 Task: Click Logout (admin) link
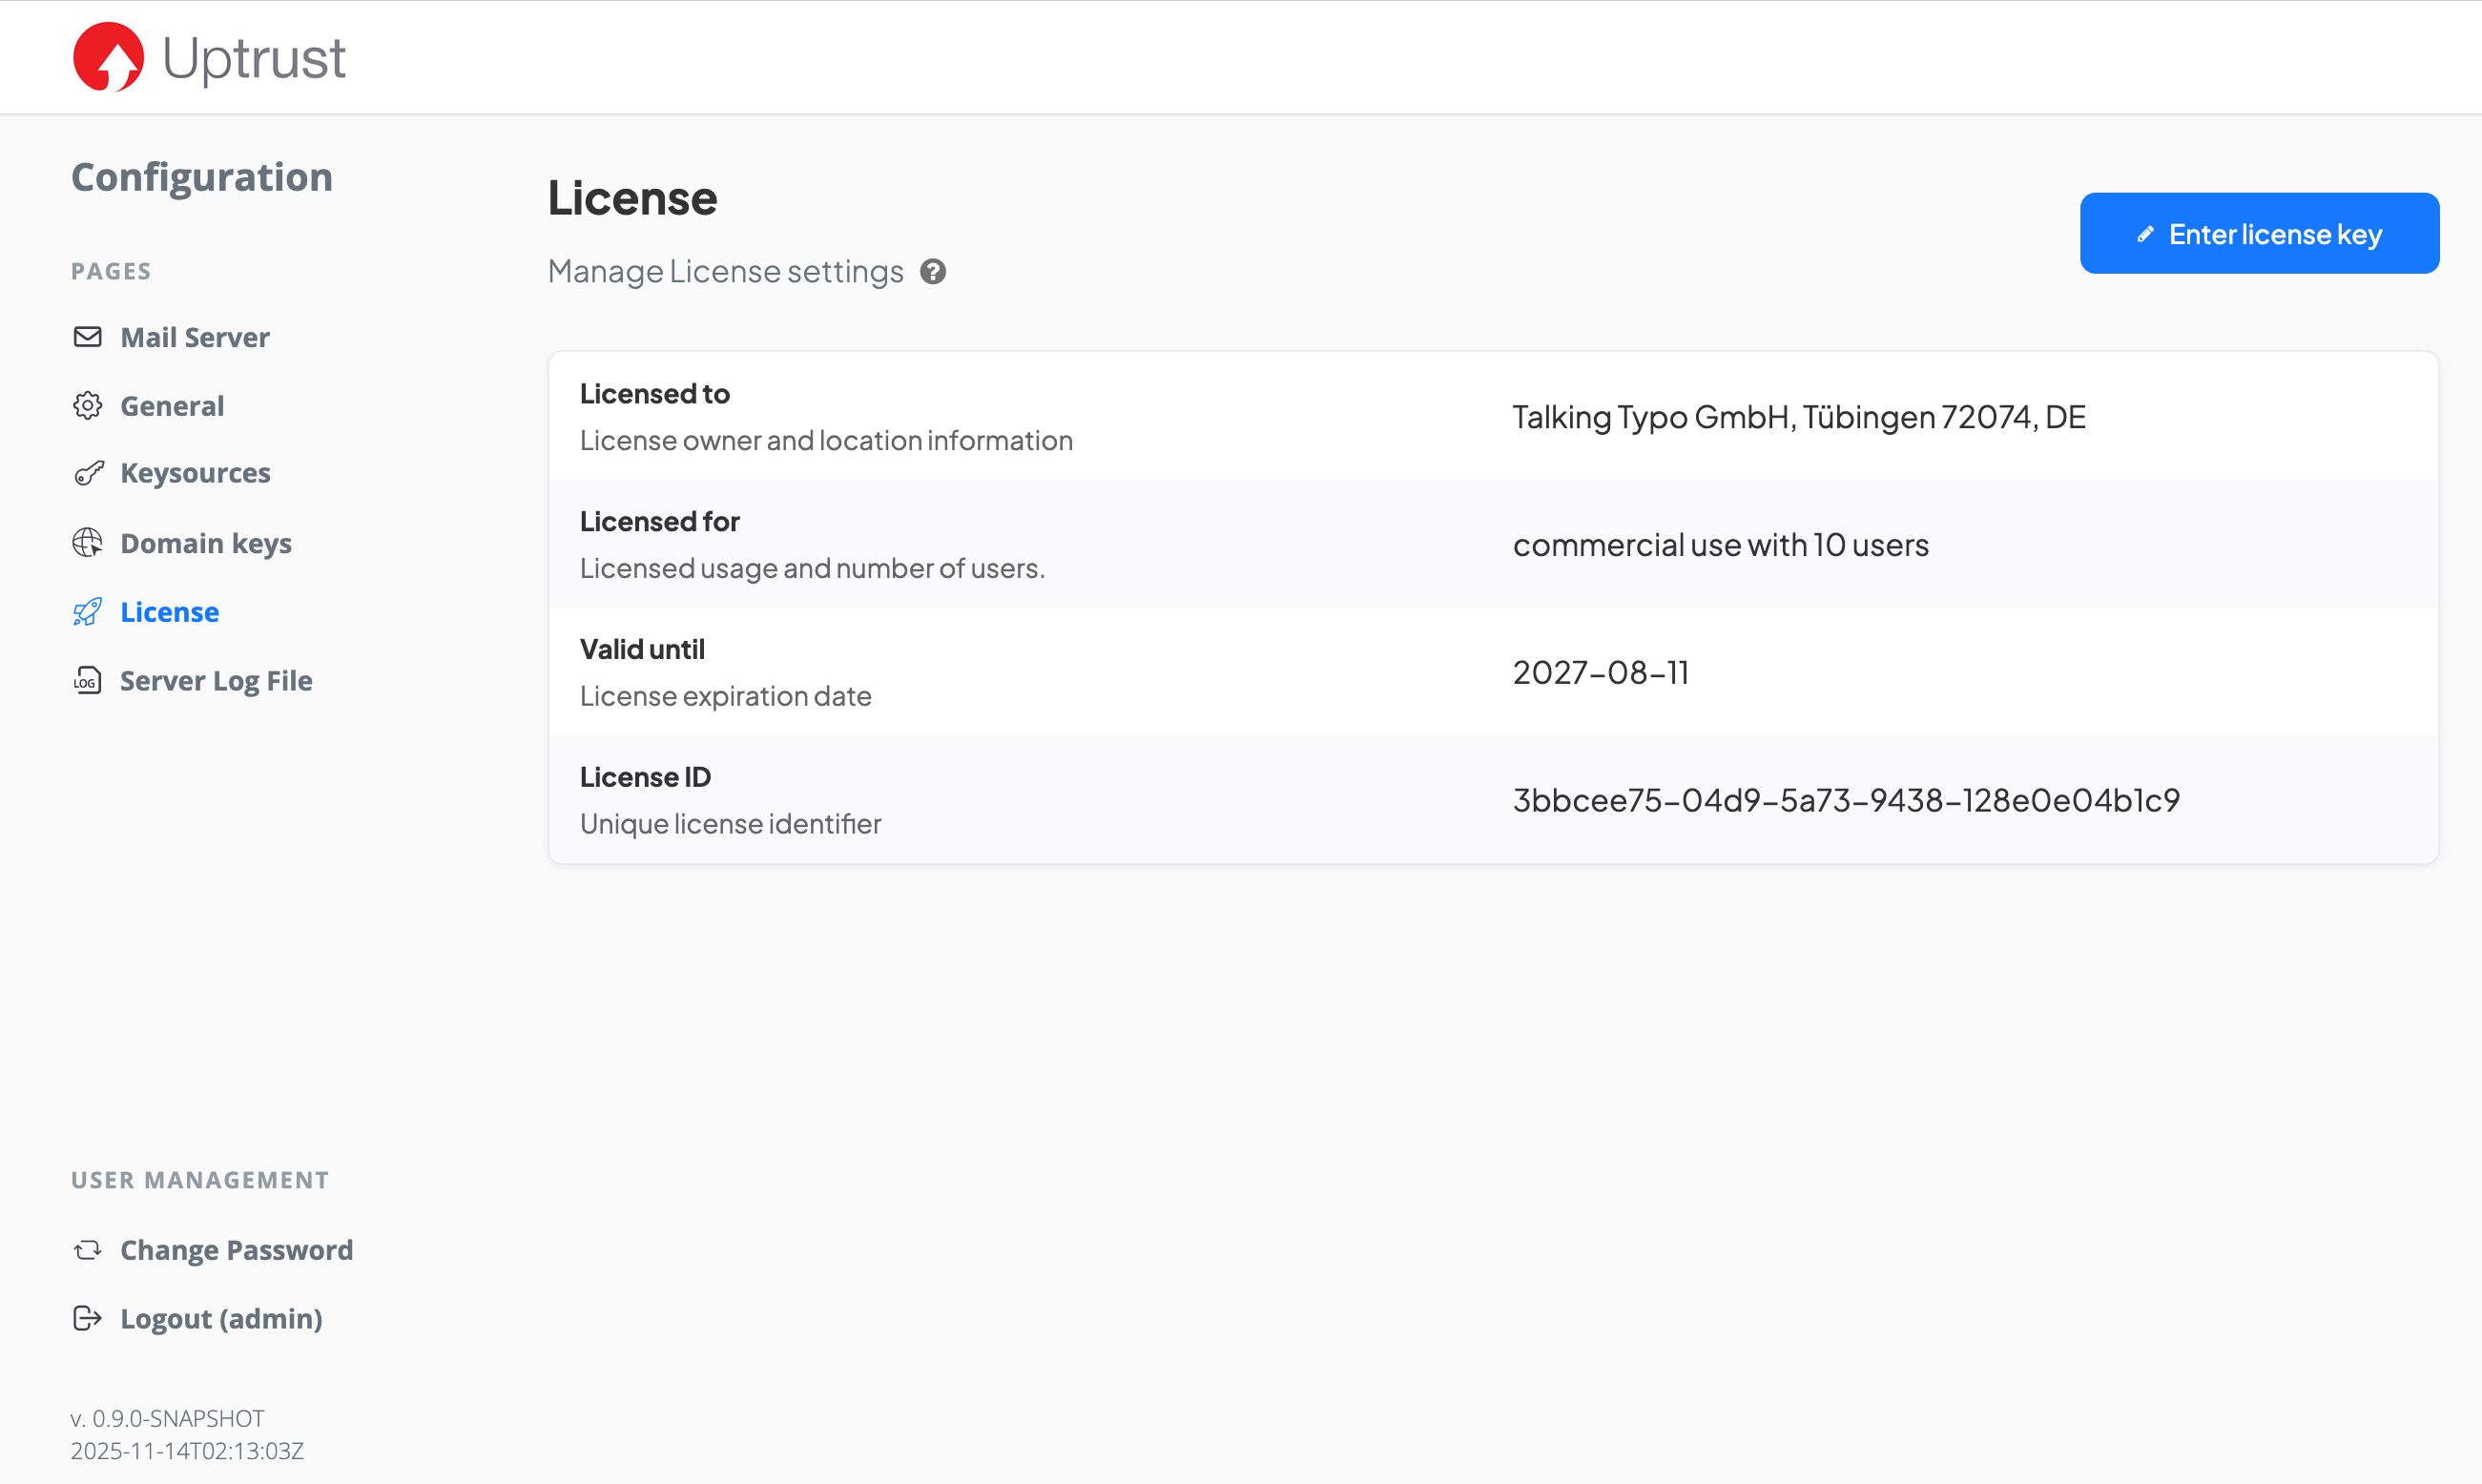tap(221, 1319)
